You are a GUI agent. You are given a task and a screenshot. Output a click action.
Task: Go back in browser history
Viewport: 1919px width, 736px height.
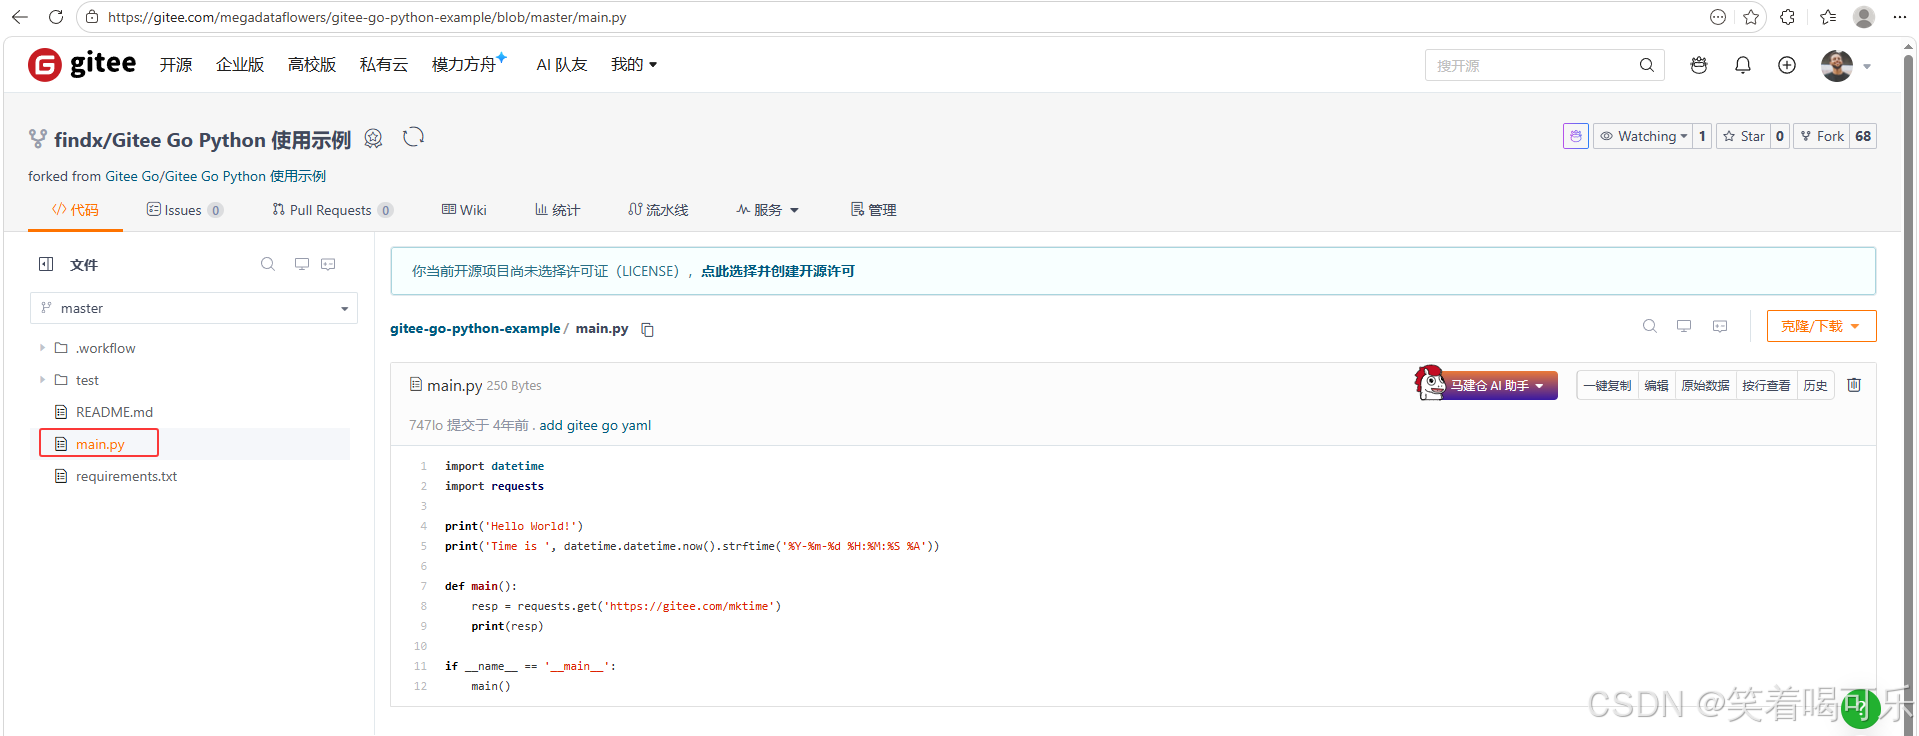[19, 17]
